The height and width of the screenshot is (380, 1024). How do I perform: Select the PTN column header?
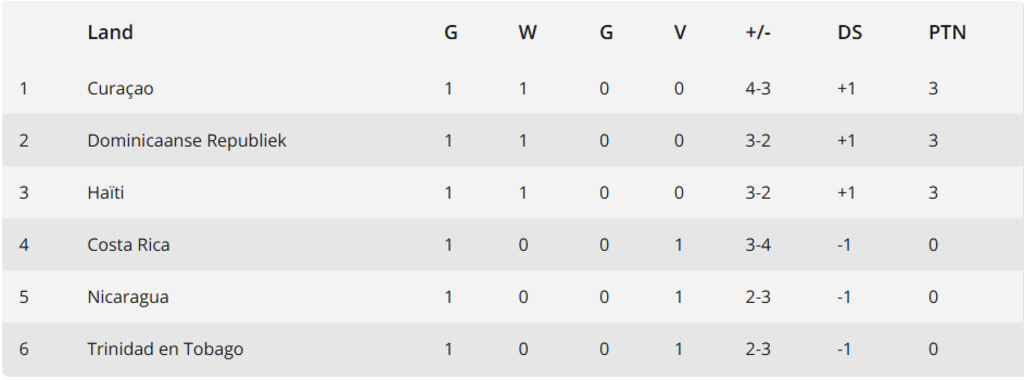(947, 33)
